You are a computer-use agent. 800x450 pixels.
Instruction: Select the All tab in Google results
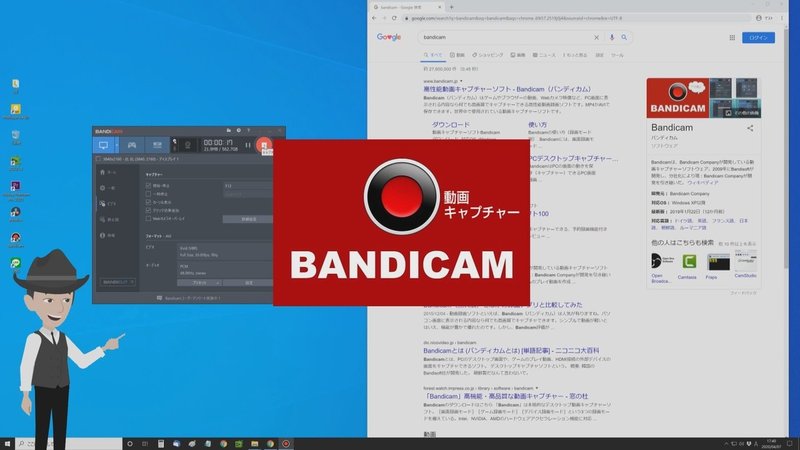pyautogui.click(x=433, y=55)
